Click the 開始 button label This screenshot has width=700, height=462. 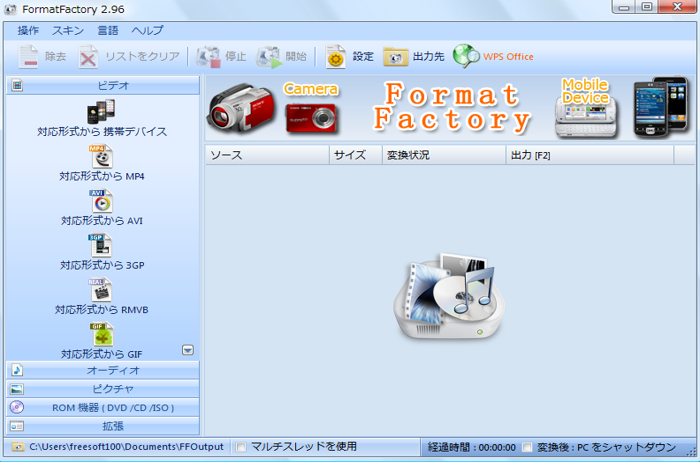[x=296, y=56]
